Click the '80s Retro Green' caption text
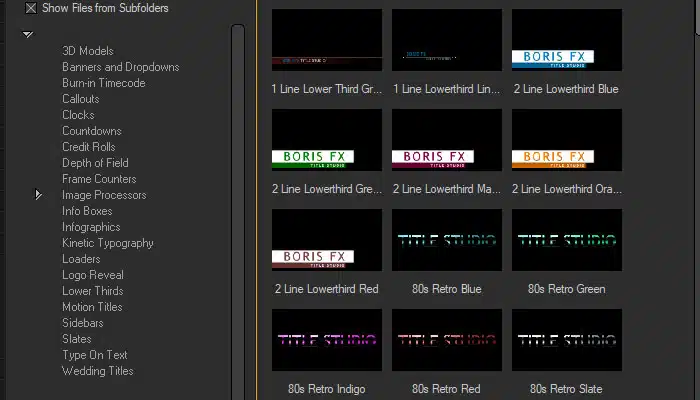Image resolution: width=700 pixels, height=400 pixels. (567, 289)
